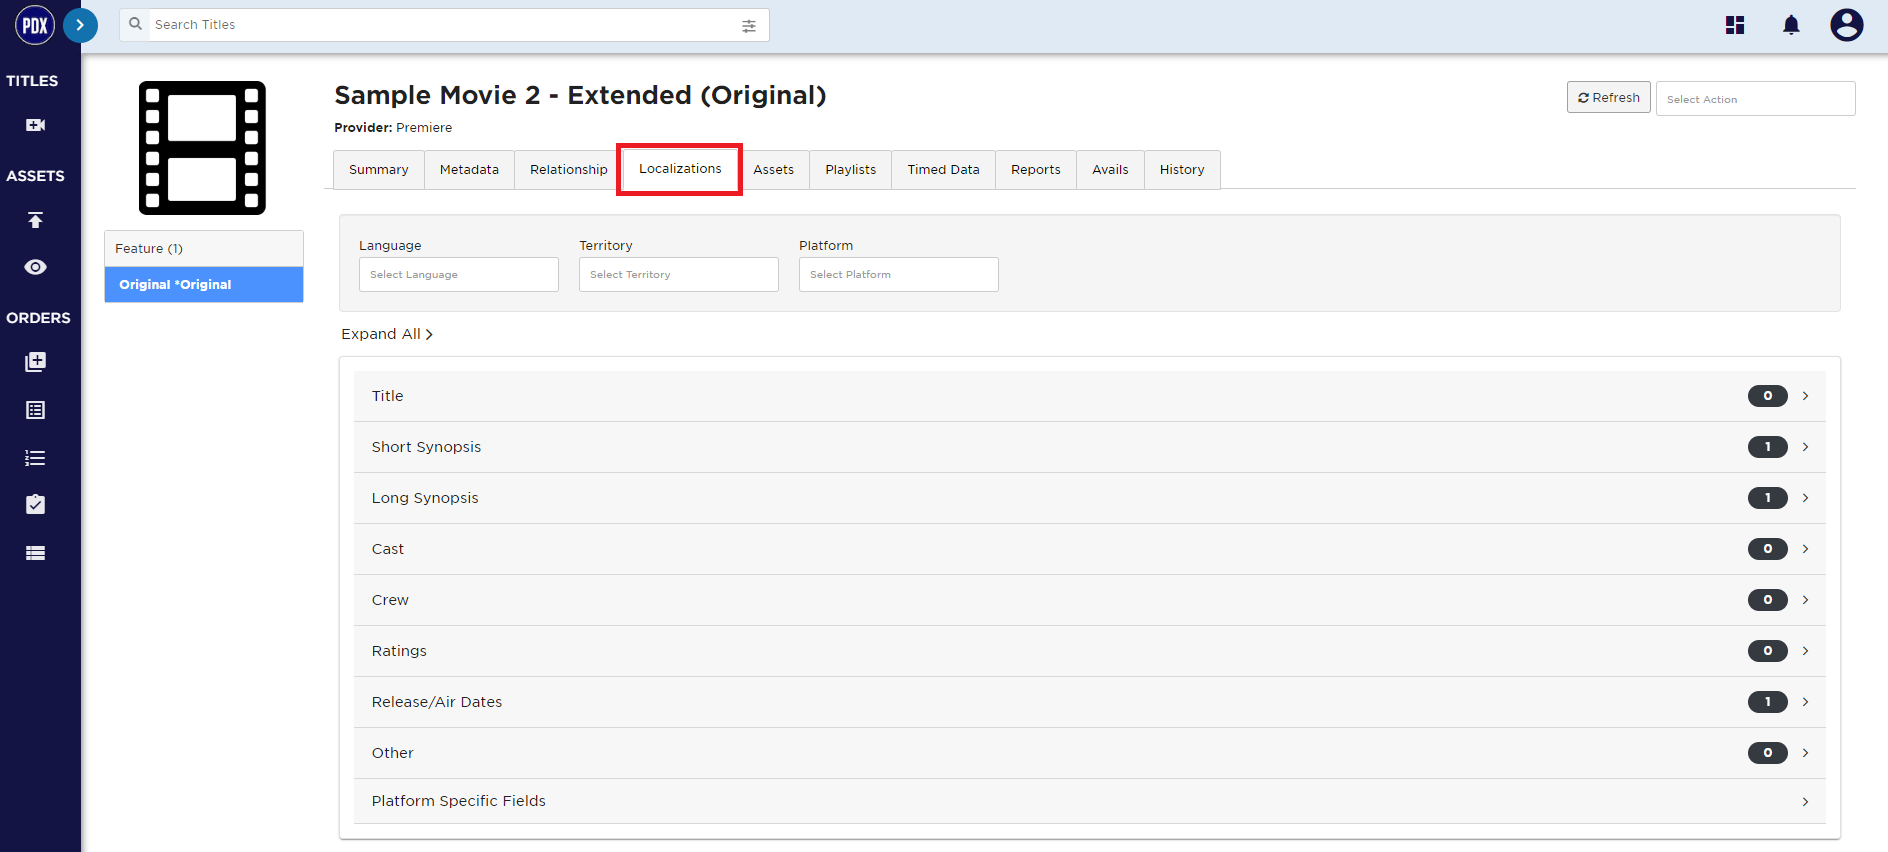The image size is (1888, 852).
Task: Click the Ratings row label
Action: click(399, 651)
